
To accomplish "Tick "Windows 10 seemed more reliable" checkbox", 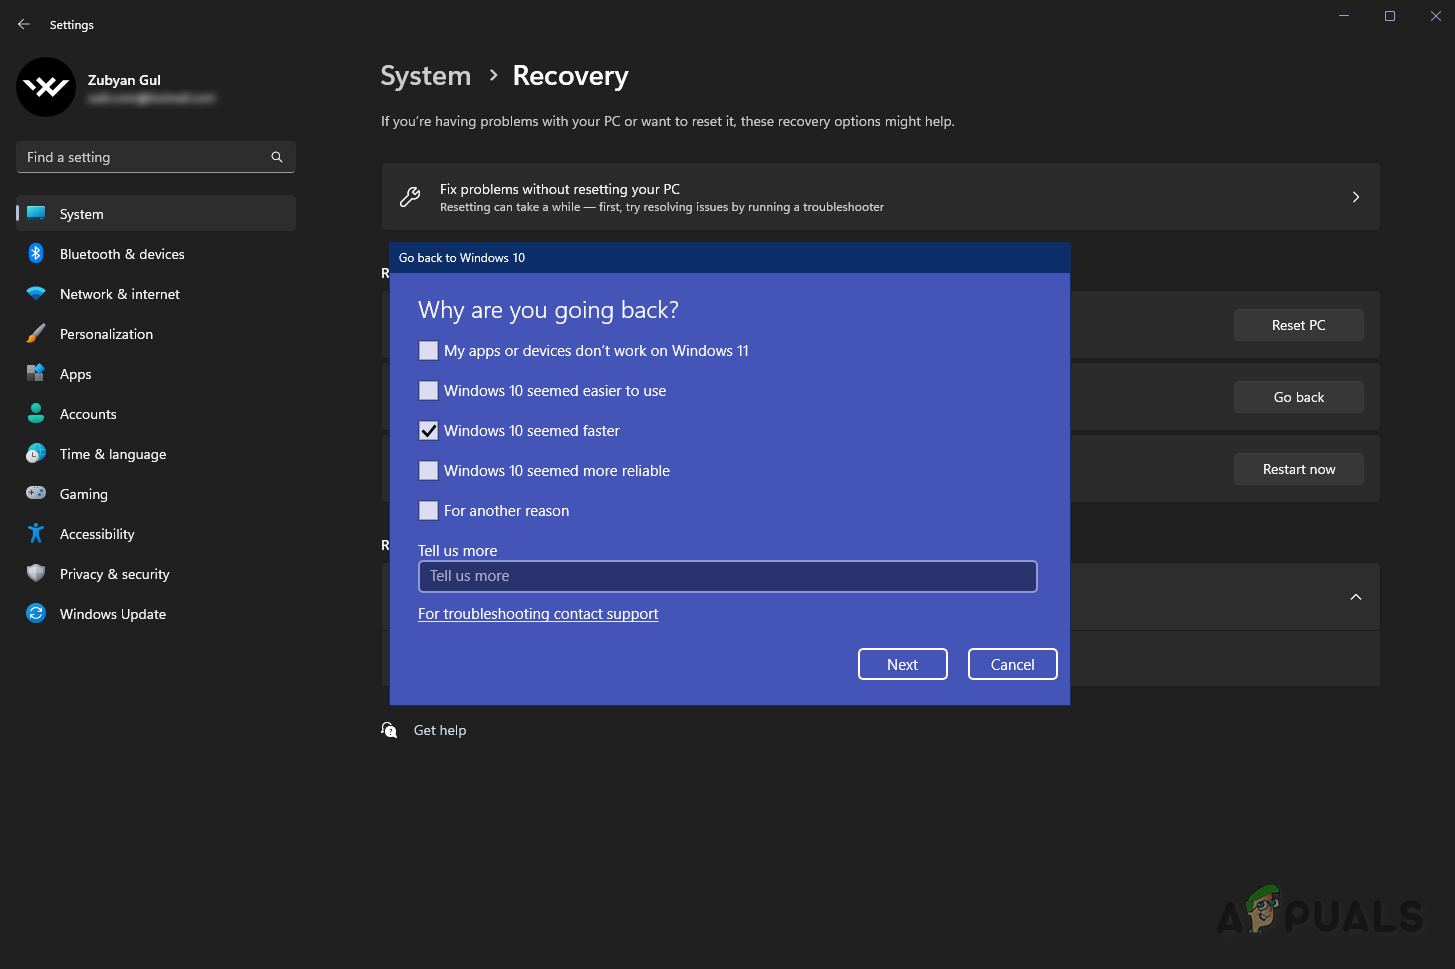I will (428, 471).
